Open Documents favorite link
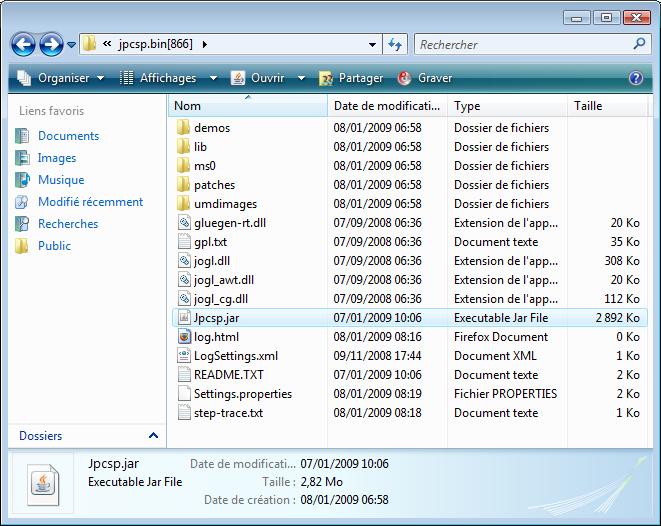This screenshot has width=661, height=526. click(x=69, y=136)
